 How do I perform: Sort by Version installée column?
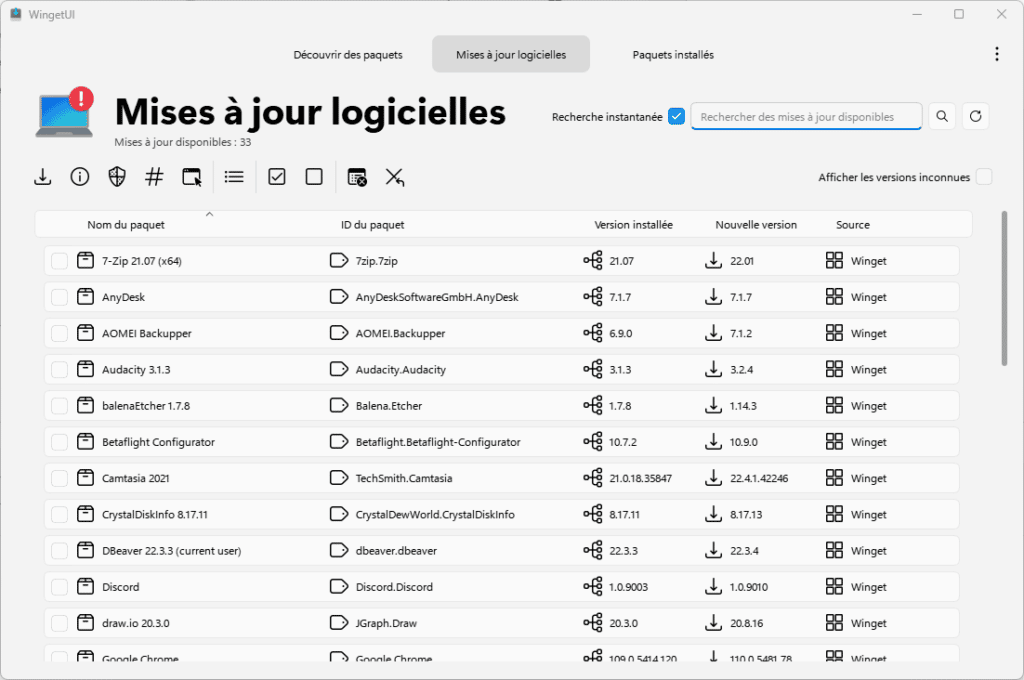pyautogui.click(x=633, y=225)
